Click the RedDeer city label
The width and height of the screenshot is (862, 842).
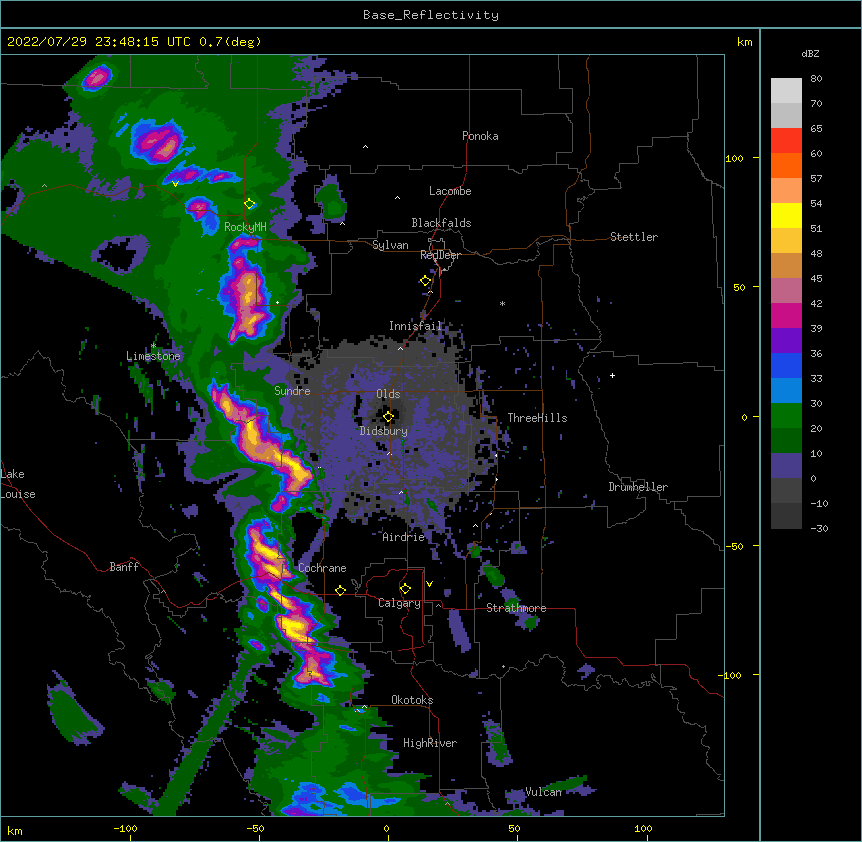point(440,255)
